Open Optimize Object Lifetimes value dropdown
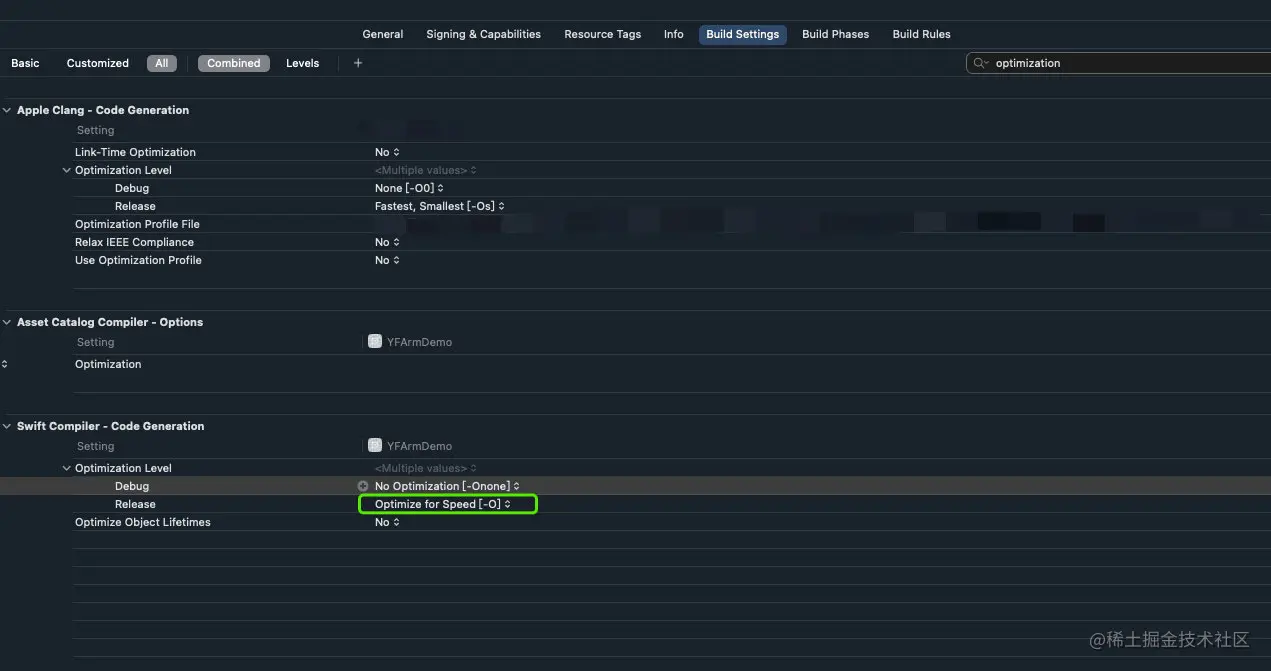 [x=387, y=522]
